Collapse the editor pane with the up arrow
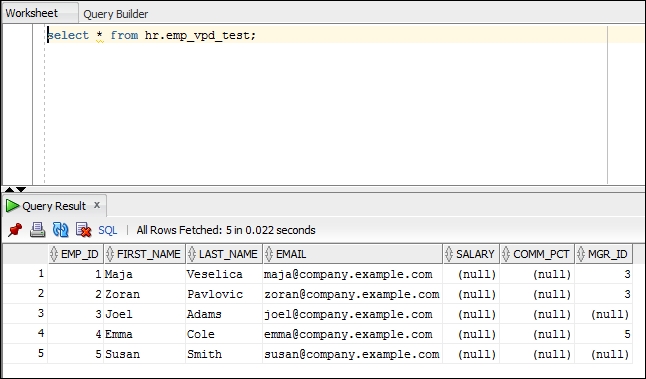This screenshot has height=379, width=646. click(x=9, y=190)
